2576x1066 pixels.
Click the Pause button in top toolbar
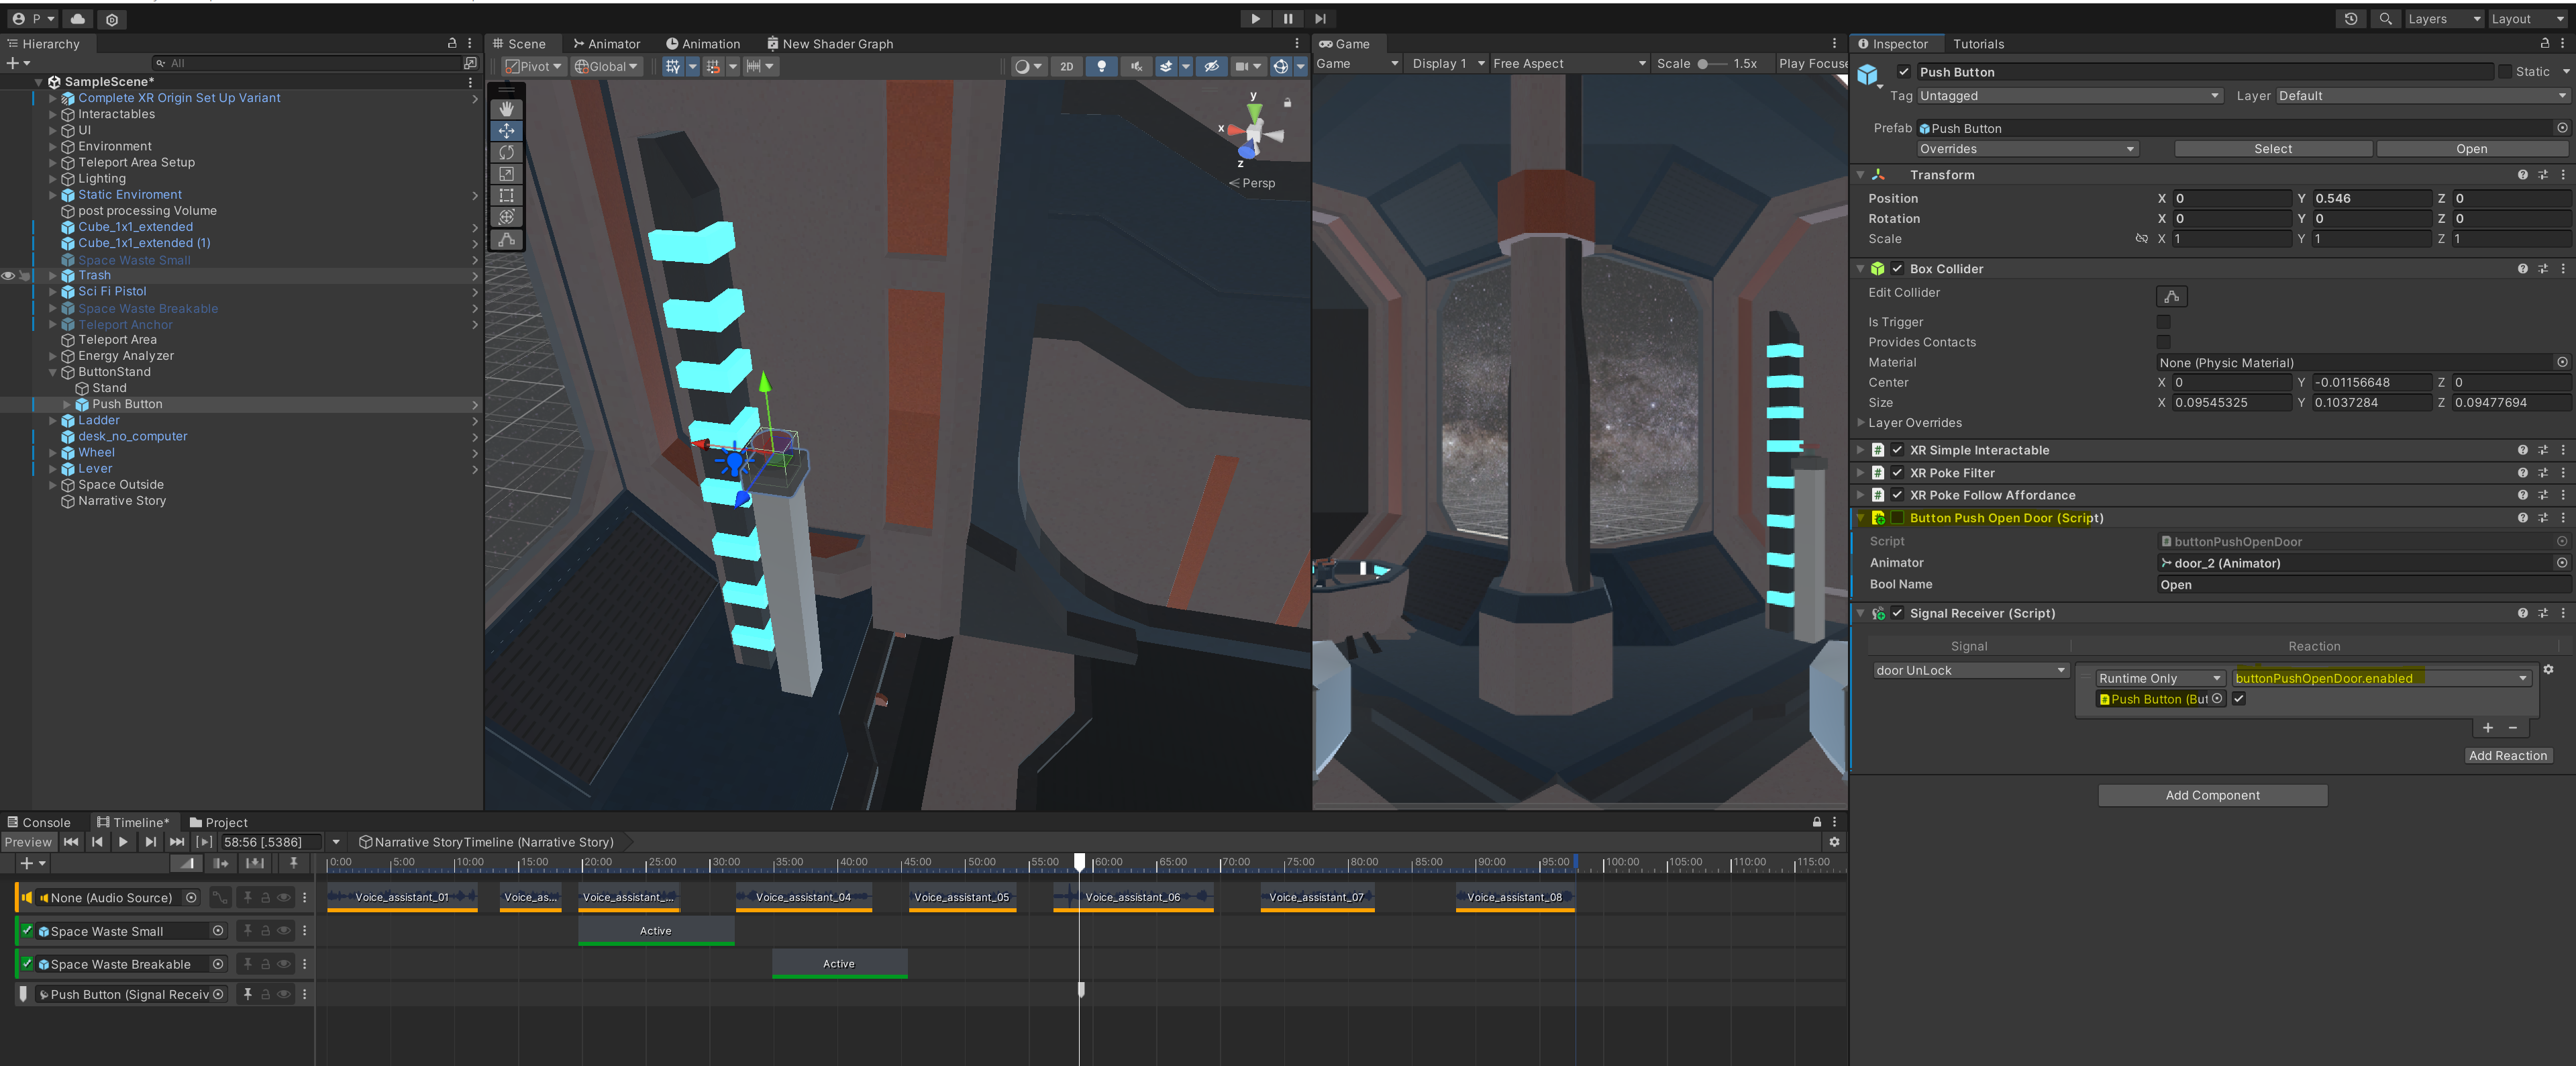pos(1287,19)
